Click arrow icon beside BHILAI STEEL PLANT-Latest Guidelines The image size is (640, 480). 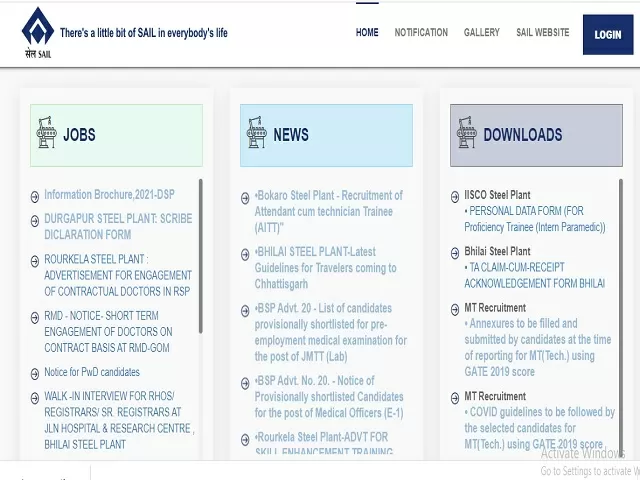click(245, 254)
